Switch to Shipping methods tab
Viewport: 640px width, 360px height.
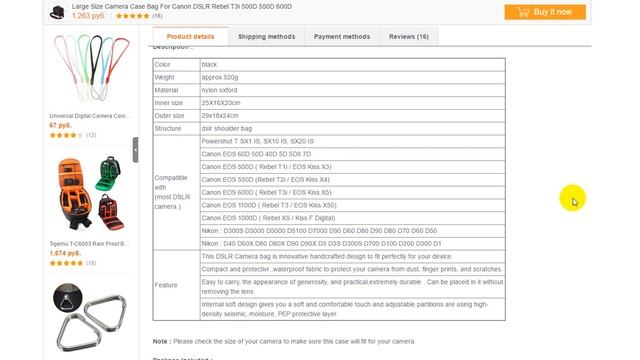[x=267, y=36]
